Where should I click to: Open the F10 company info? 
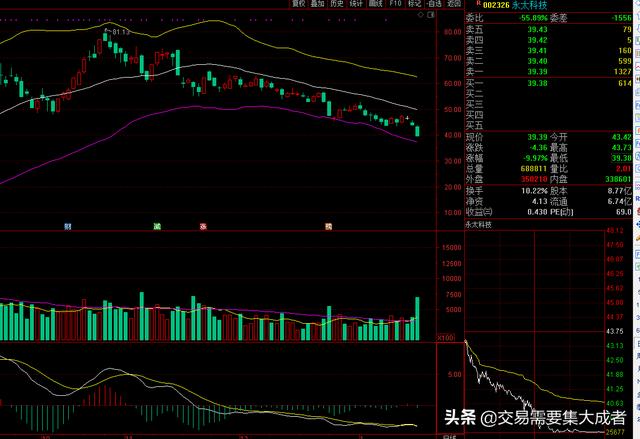[395, 4]
